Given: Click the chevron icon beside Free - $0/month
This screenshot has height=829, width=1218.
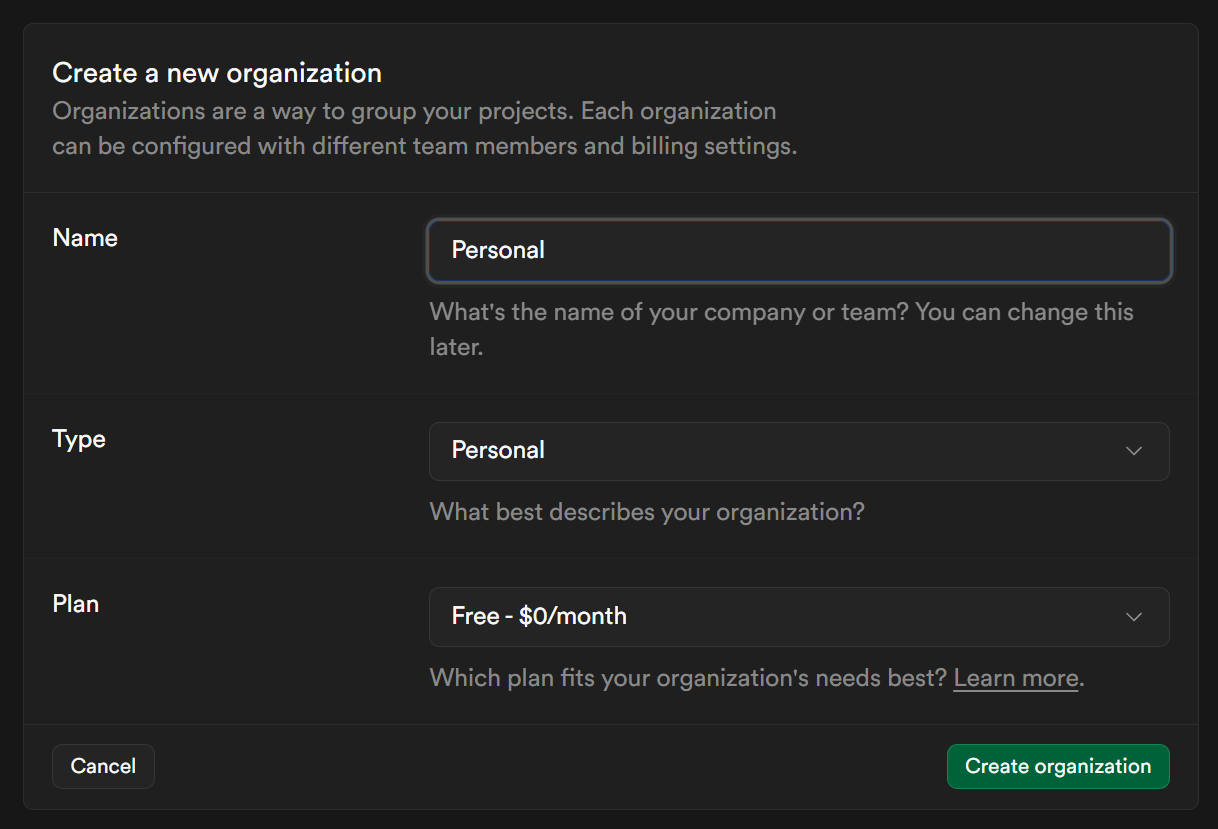Looking at the screenshot, I should [1134, 617].
